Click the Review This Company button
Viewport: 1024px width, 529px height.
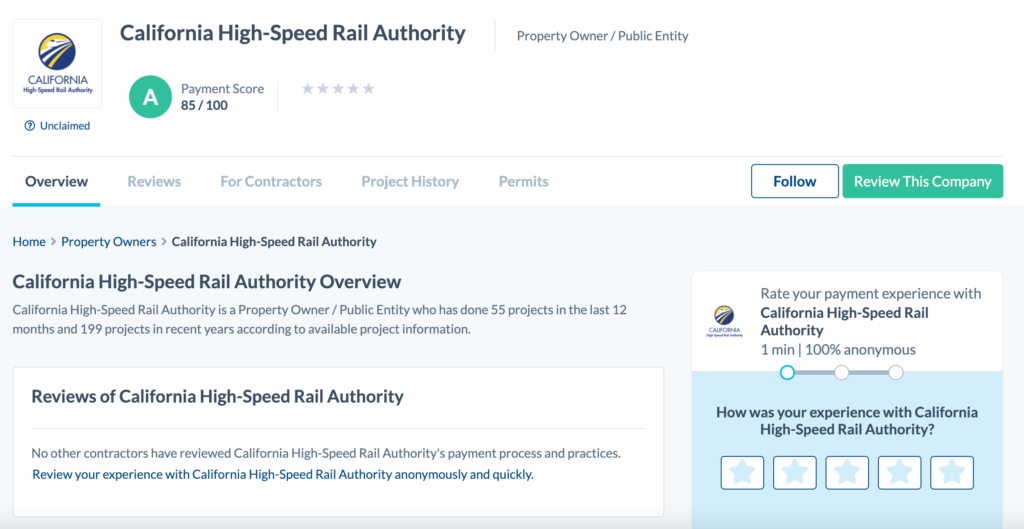tap(922, 181)
